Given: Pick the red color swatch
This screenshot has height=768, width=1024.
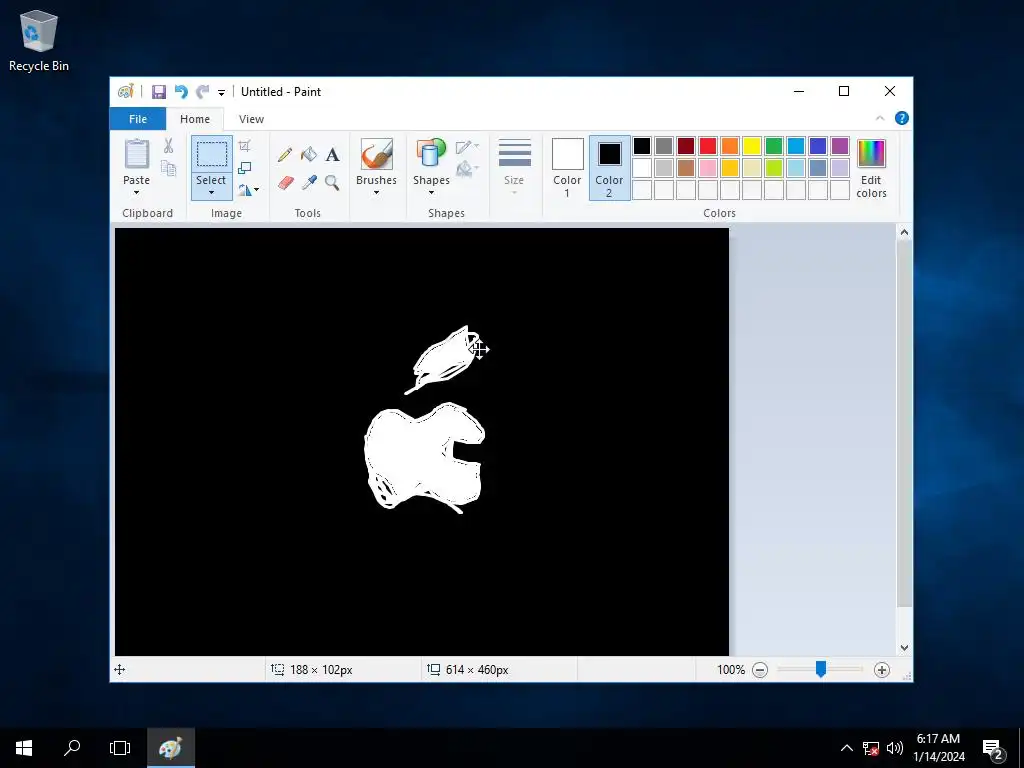Looking at the screenshot, I should (708, 146).
